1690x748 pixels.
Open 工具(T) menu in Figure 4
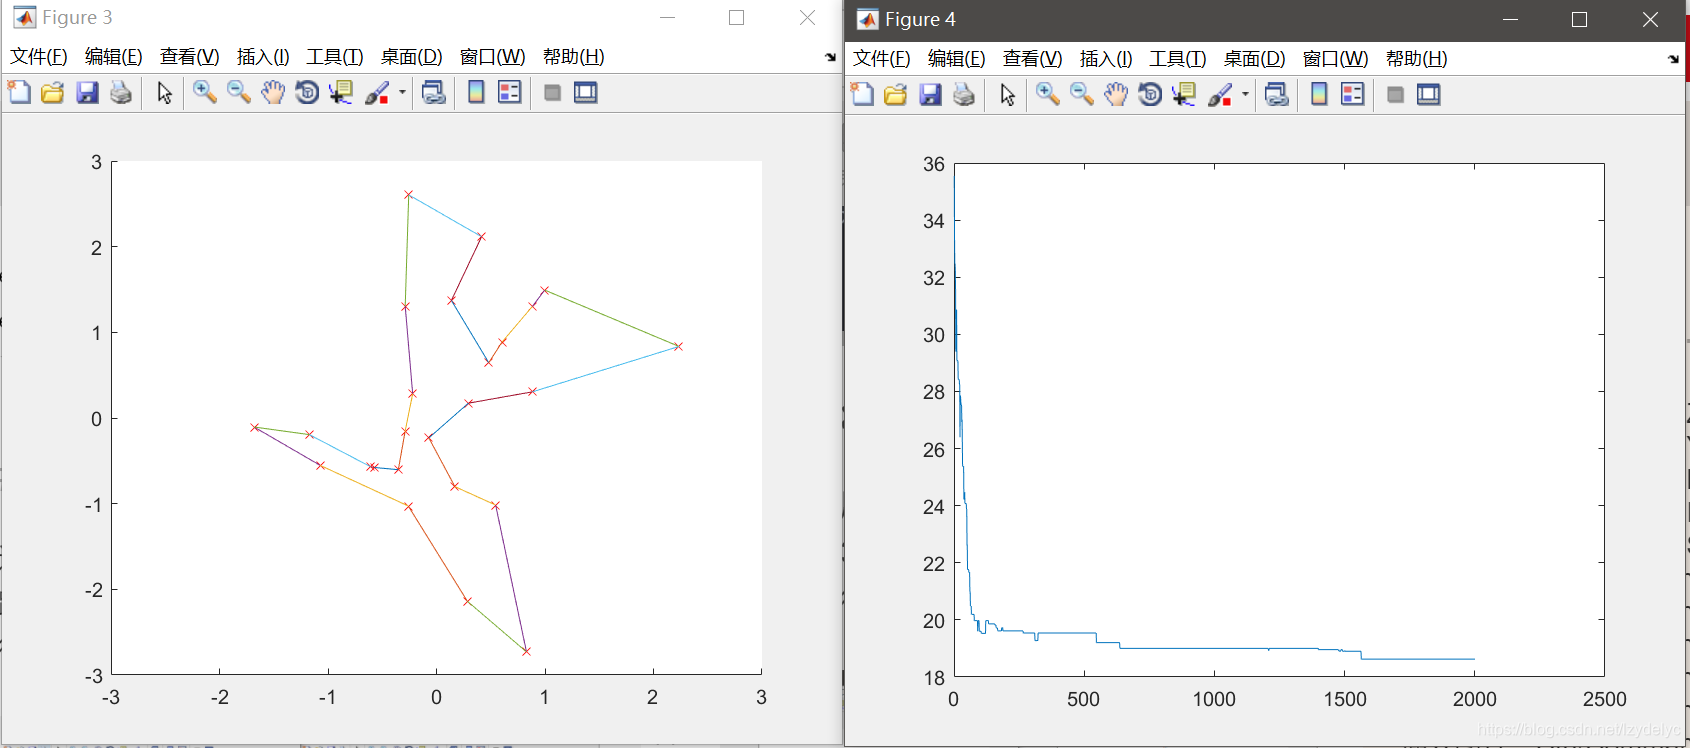pyautogui.click(x=1178, y=59)
